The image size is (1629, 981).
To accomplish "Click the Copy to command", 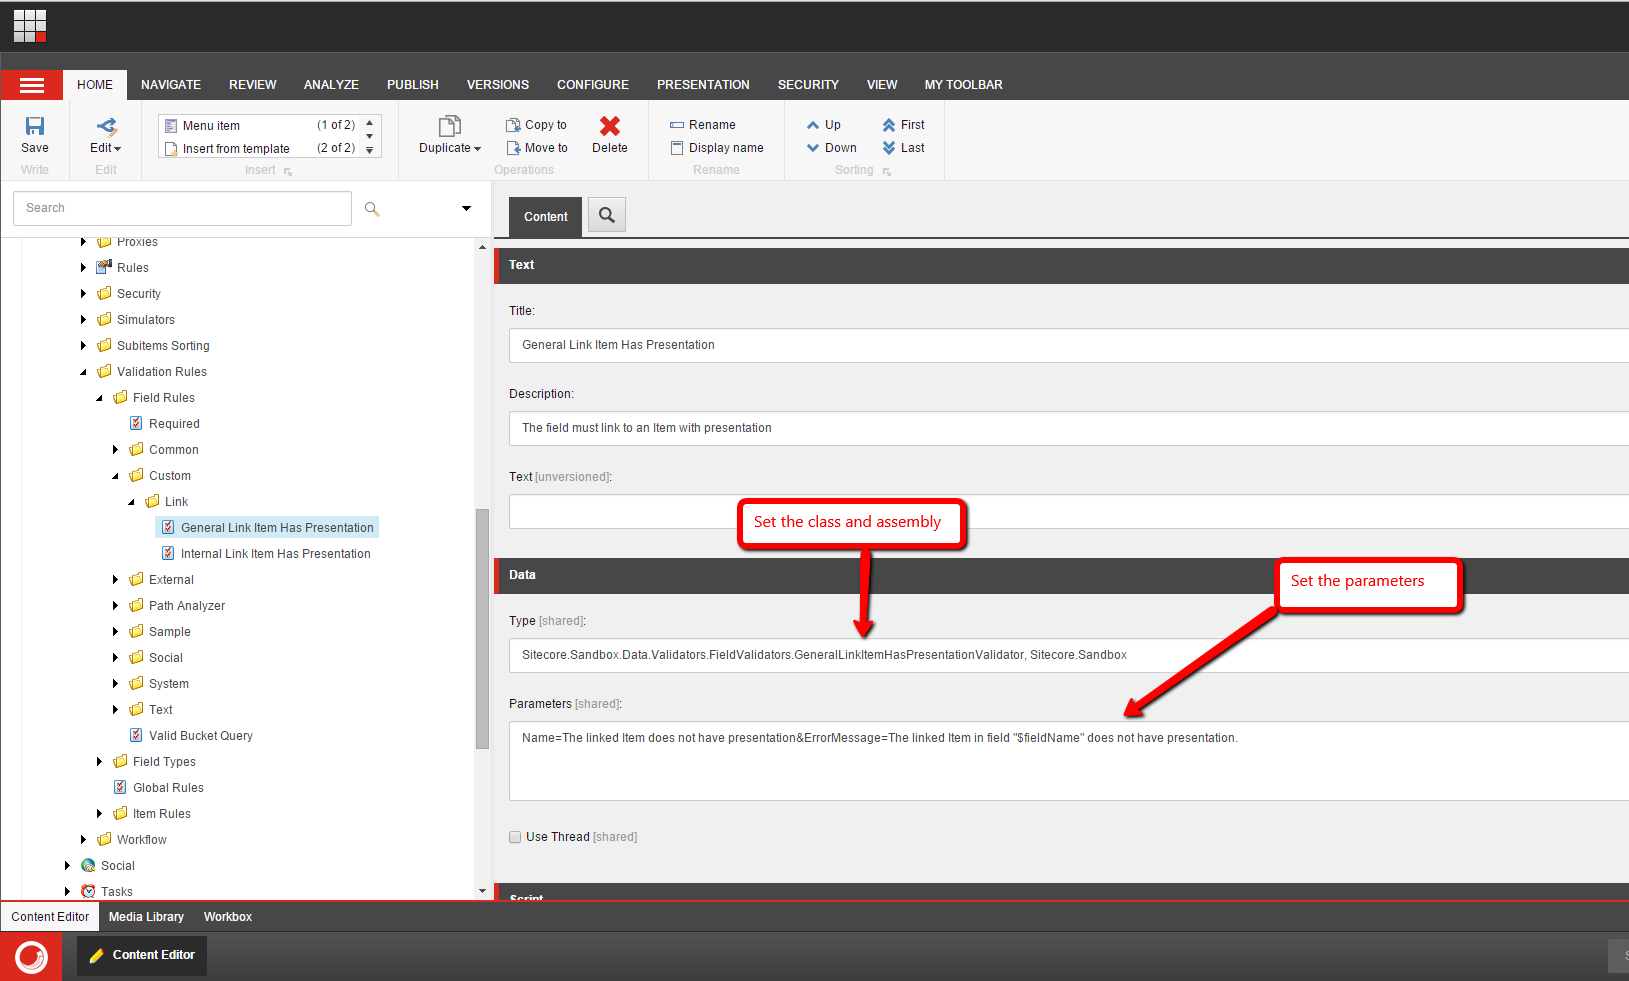I will pos(537,125).
